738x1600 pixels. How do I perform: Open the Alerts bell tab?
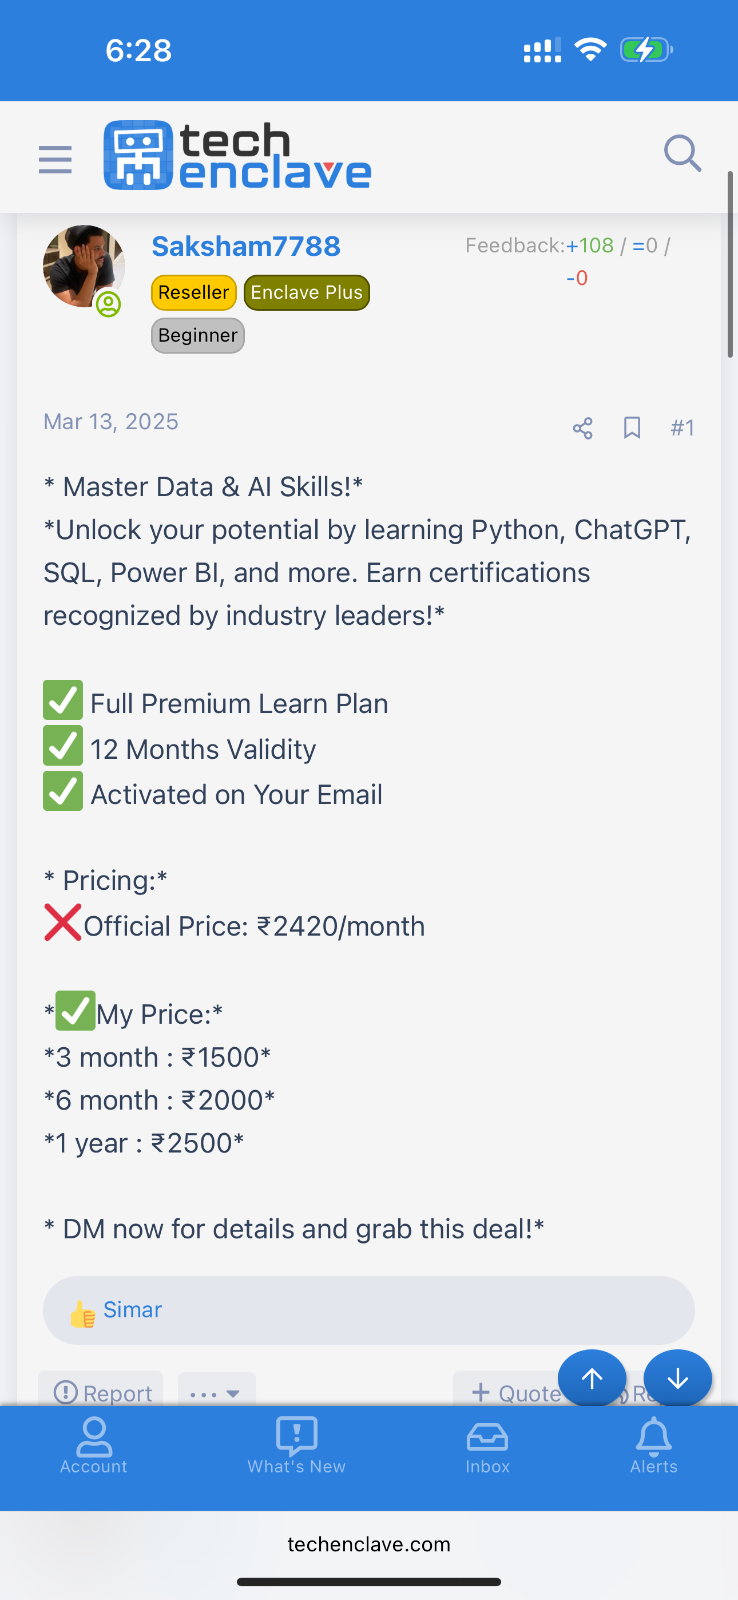654,1446
